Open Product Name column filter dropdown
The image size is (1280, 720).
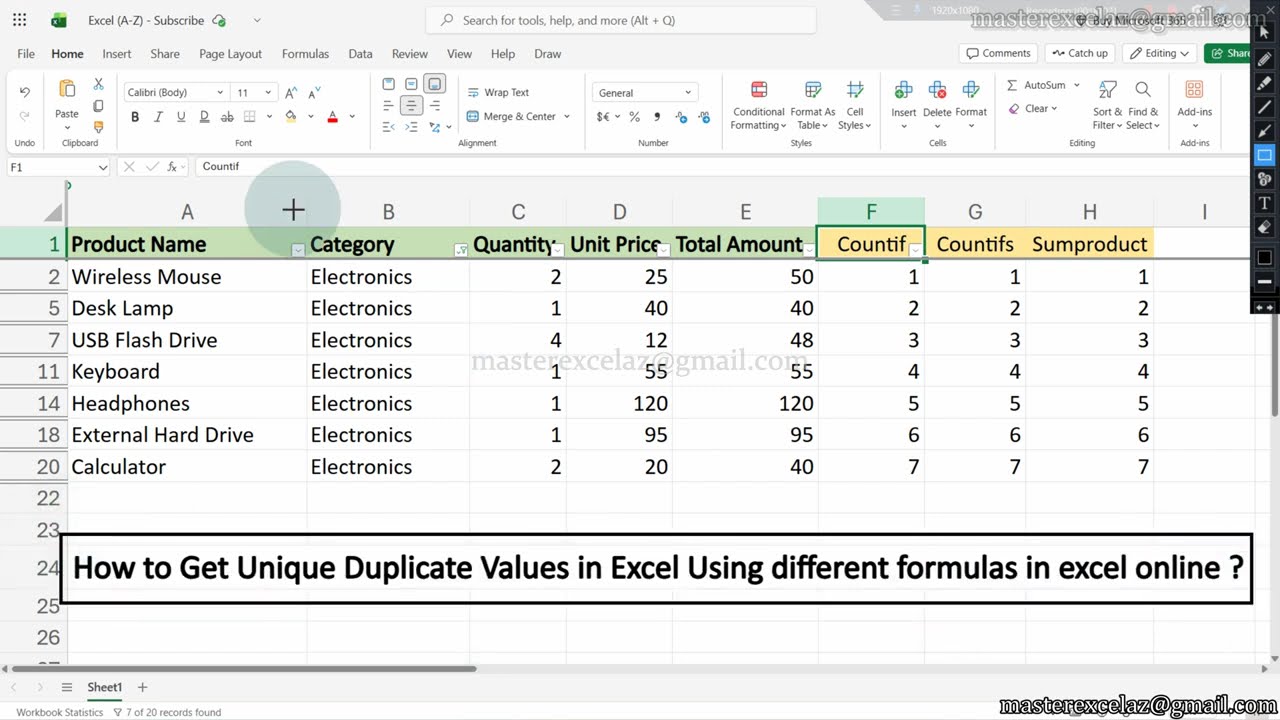pyautogui.click(x=298, y=250)
